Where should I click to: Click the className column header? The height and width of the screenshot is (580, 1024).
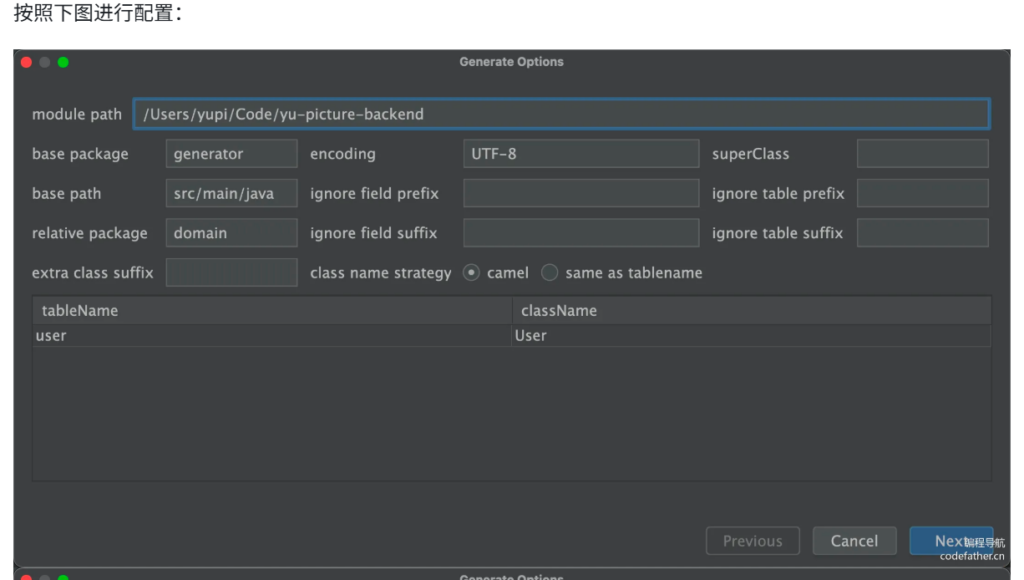751,311
